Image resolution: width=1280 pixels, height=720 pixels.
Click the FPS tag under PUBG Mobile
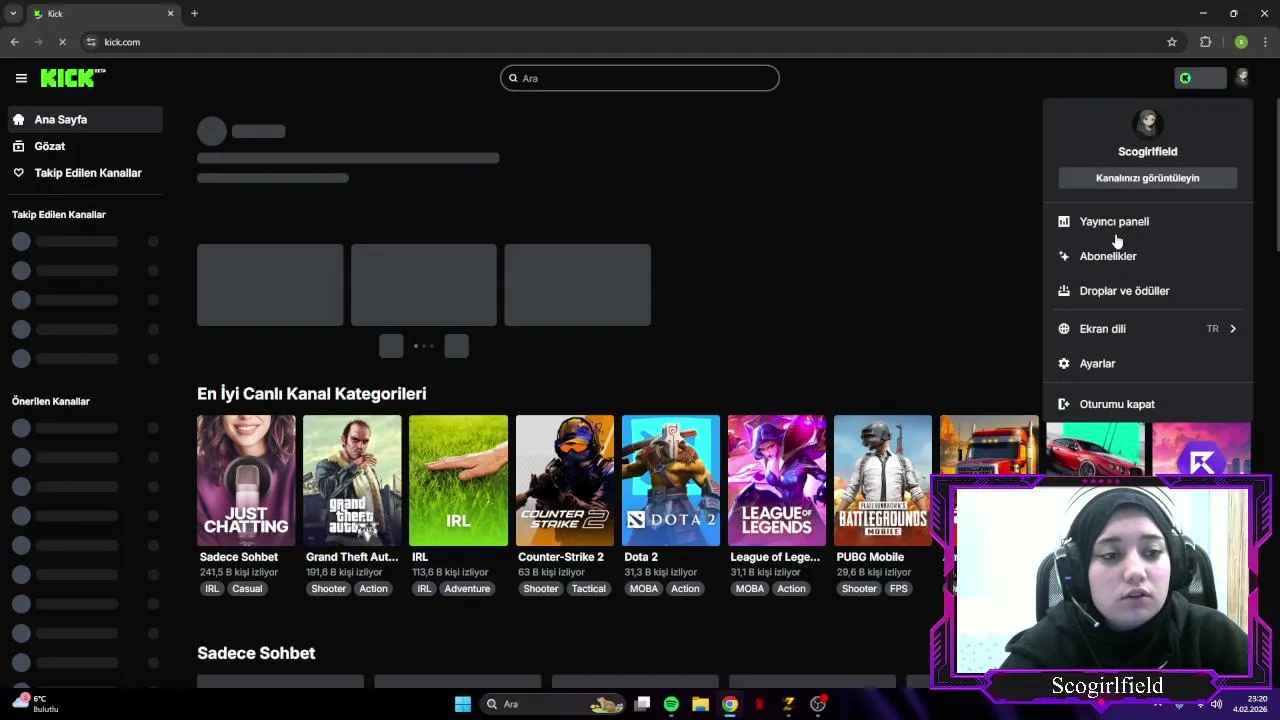(x=899, y=589)
